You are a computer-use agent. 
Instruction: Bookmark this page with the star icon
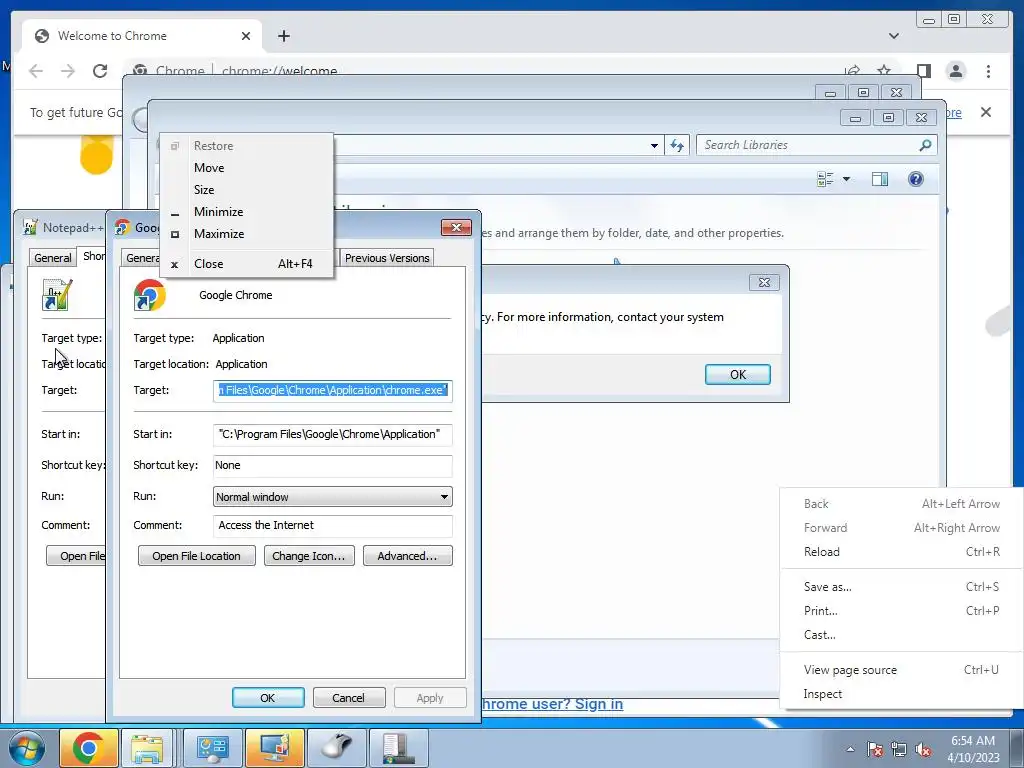pos(884,71)
